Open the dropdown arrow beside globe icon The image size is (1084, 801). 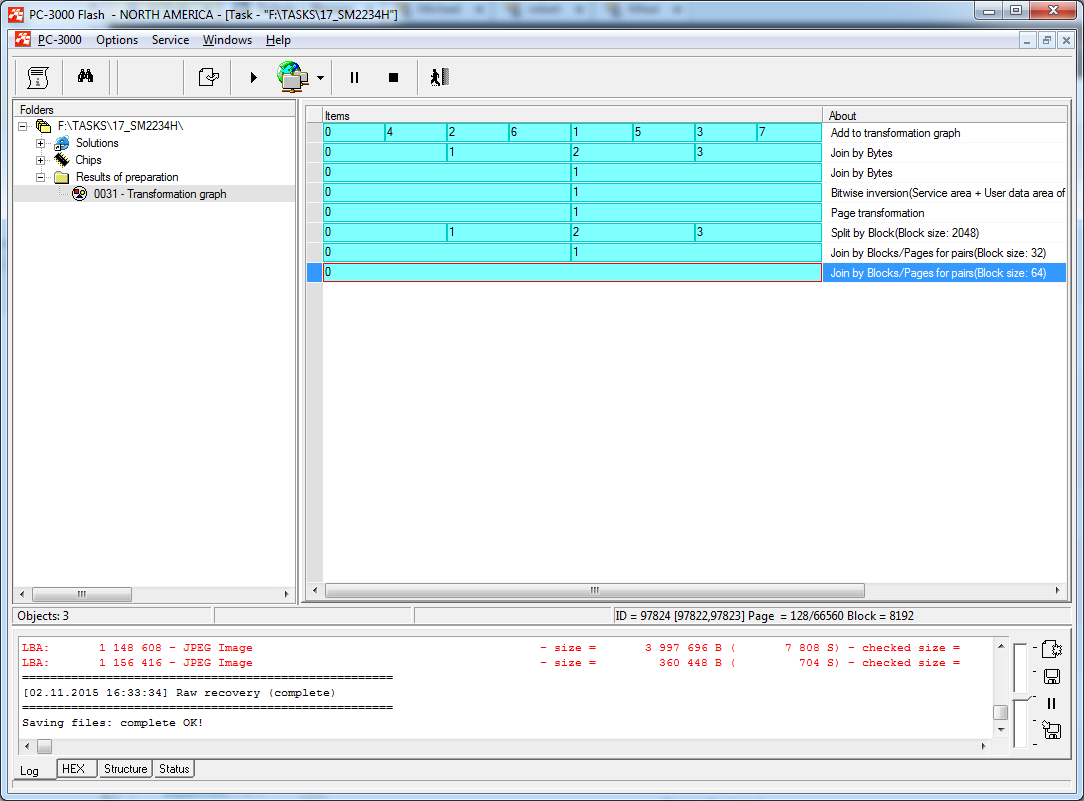click(x=319, y=78)
